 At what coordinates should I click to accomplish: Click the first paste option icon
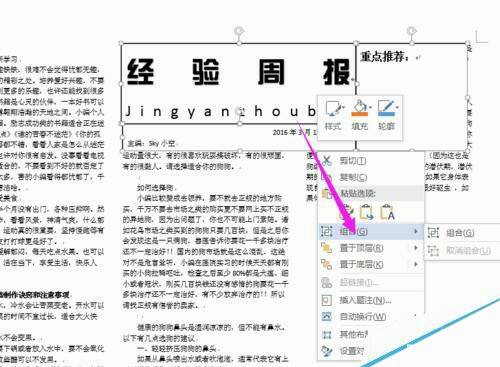click(x=347, y=212)
